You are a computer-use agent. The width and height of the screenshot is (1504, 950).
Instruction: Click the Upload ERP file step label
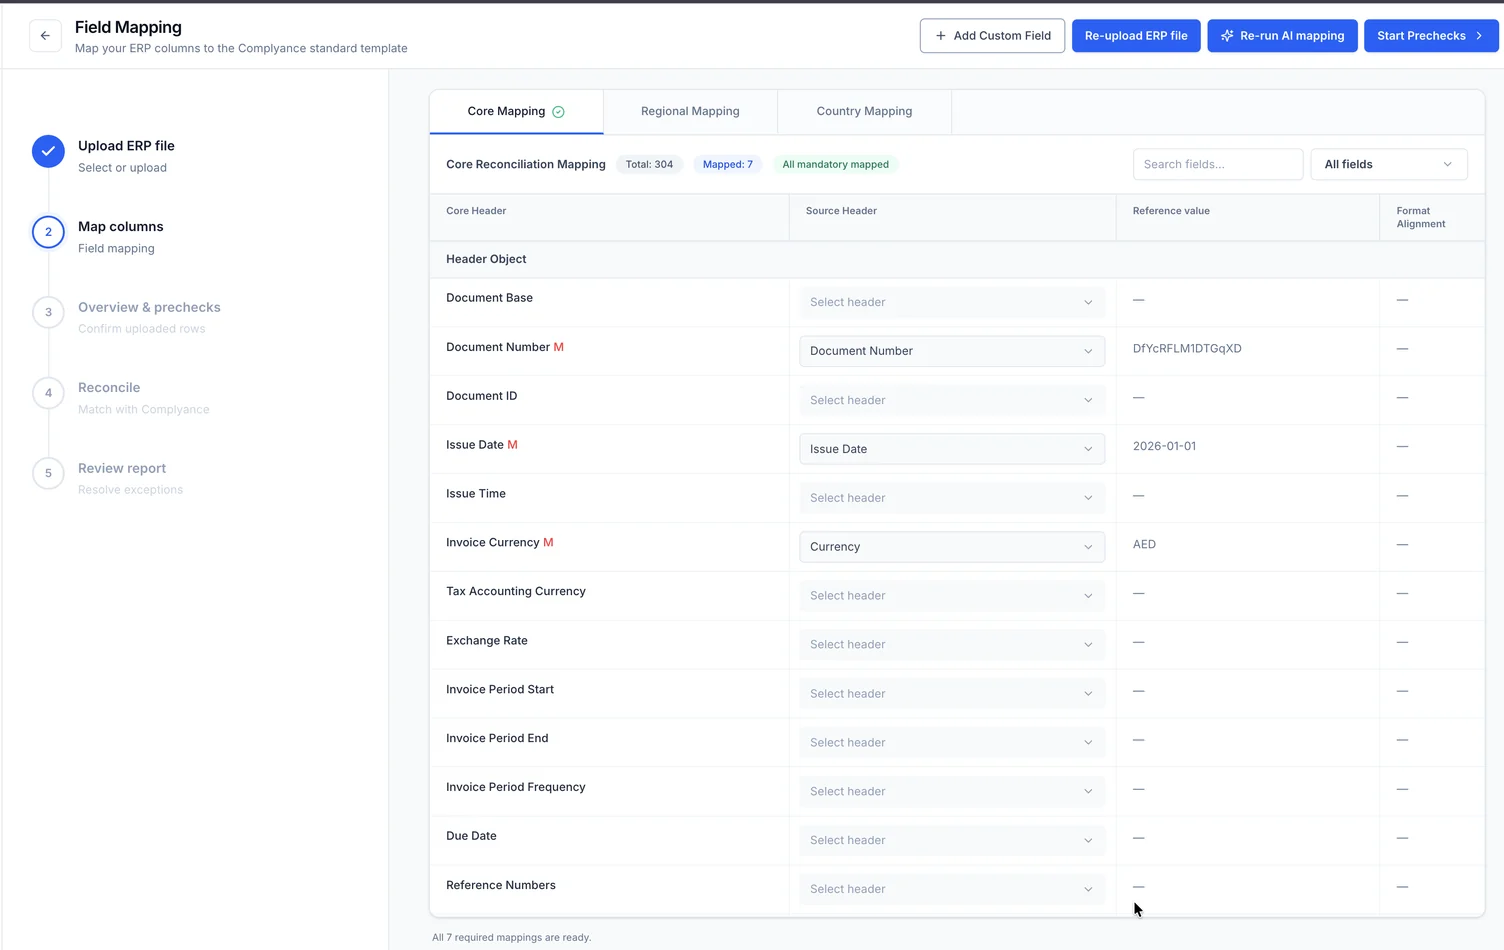(x=126, y=146)
